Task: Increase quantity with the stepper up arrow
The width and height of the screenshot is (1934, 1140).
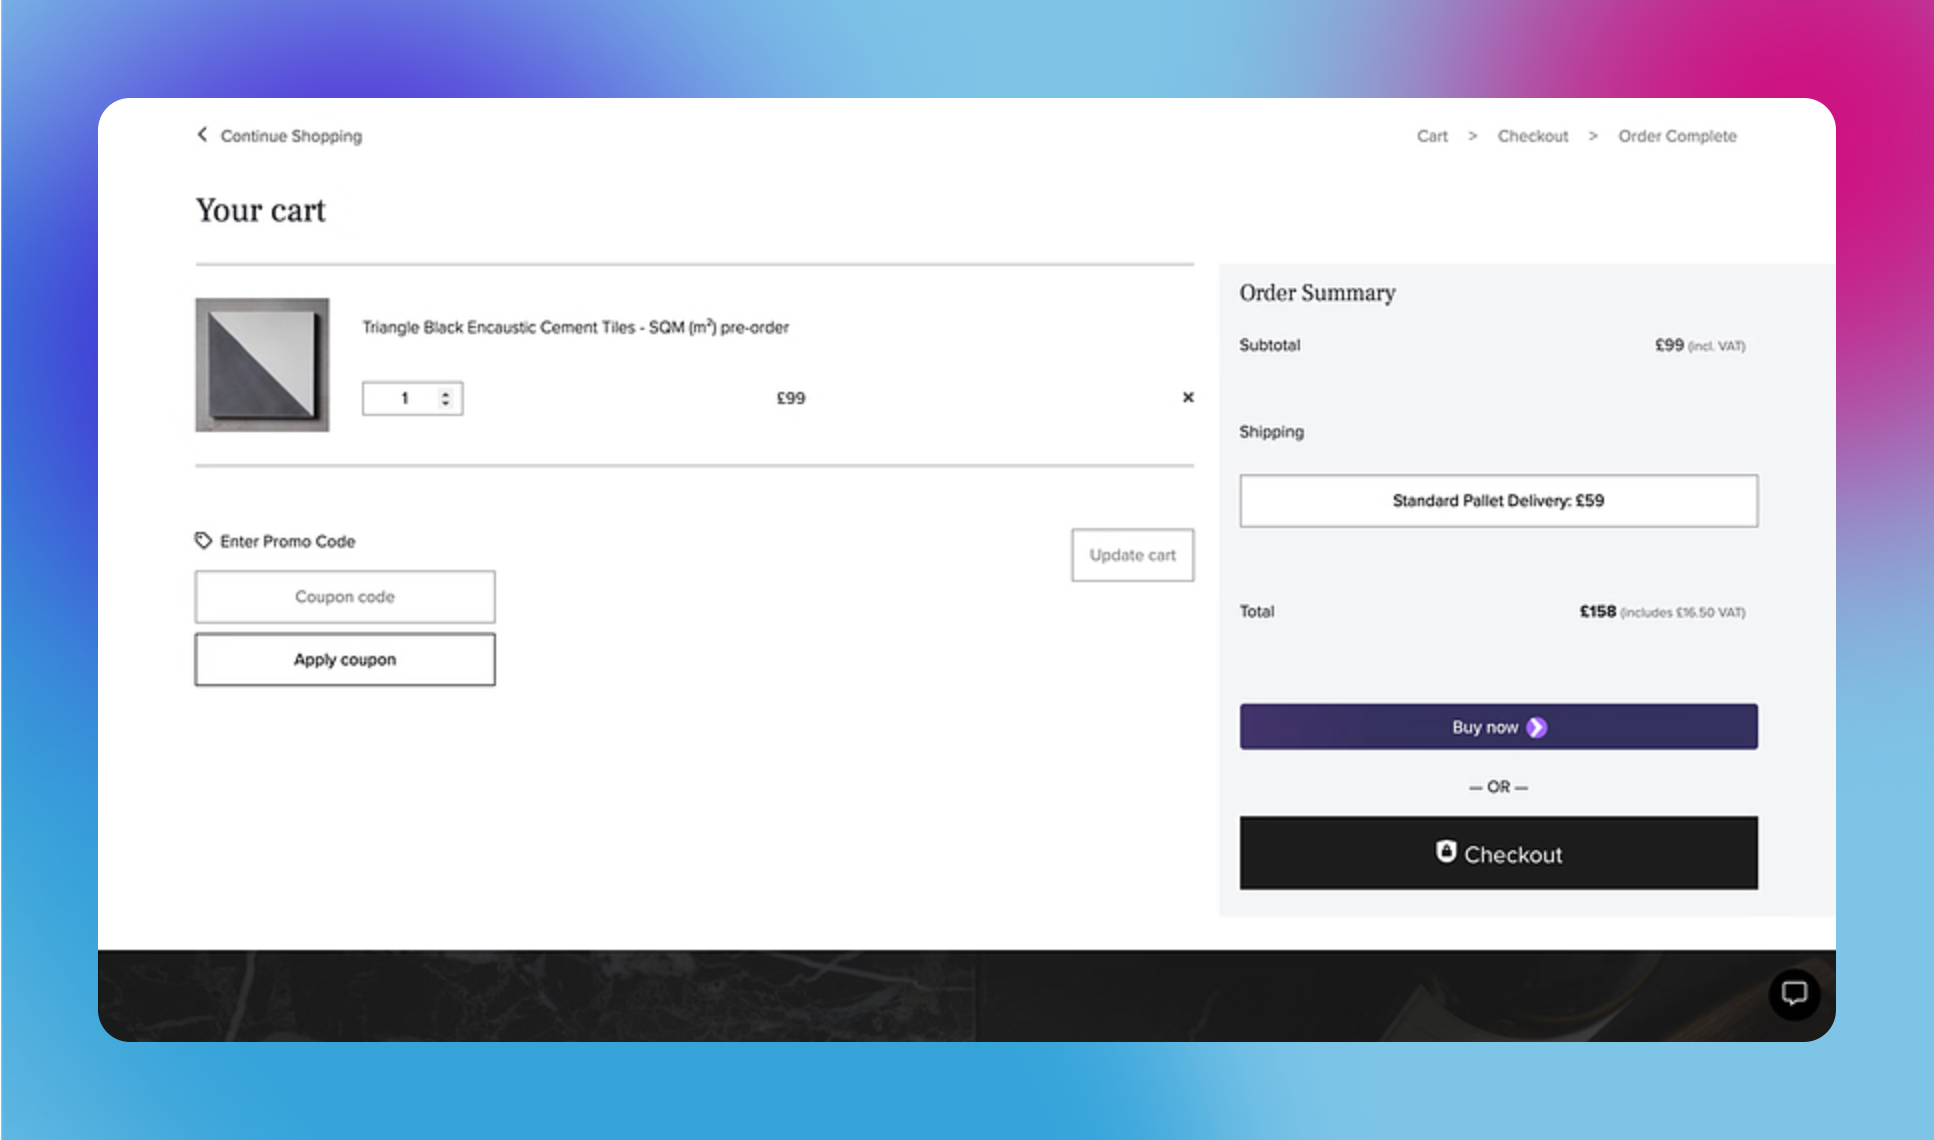Action: (446, 393)
